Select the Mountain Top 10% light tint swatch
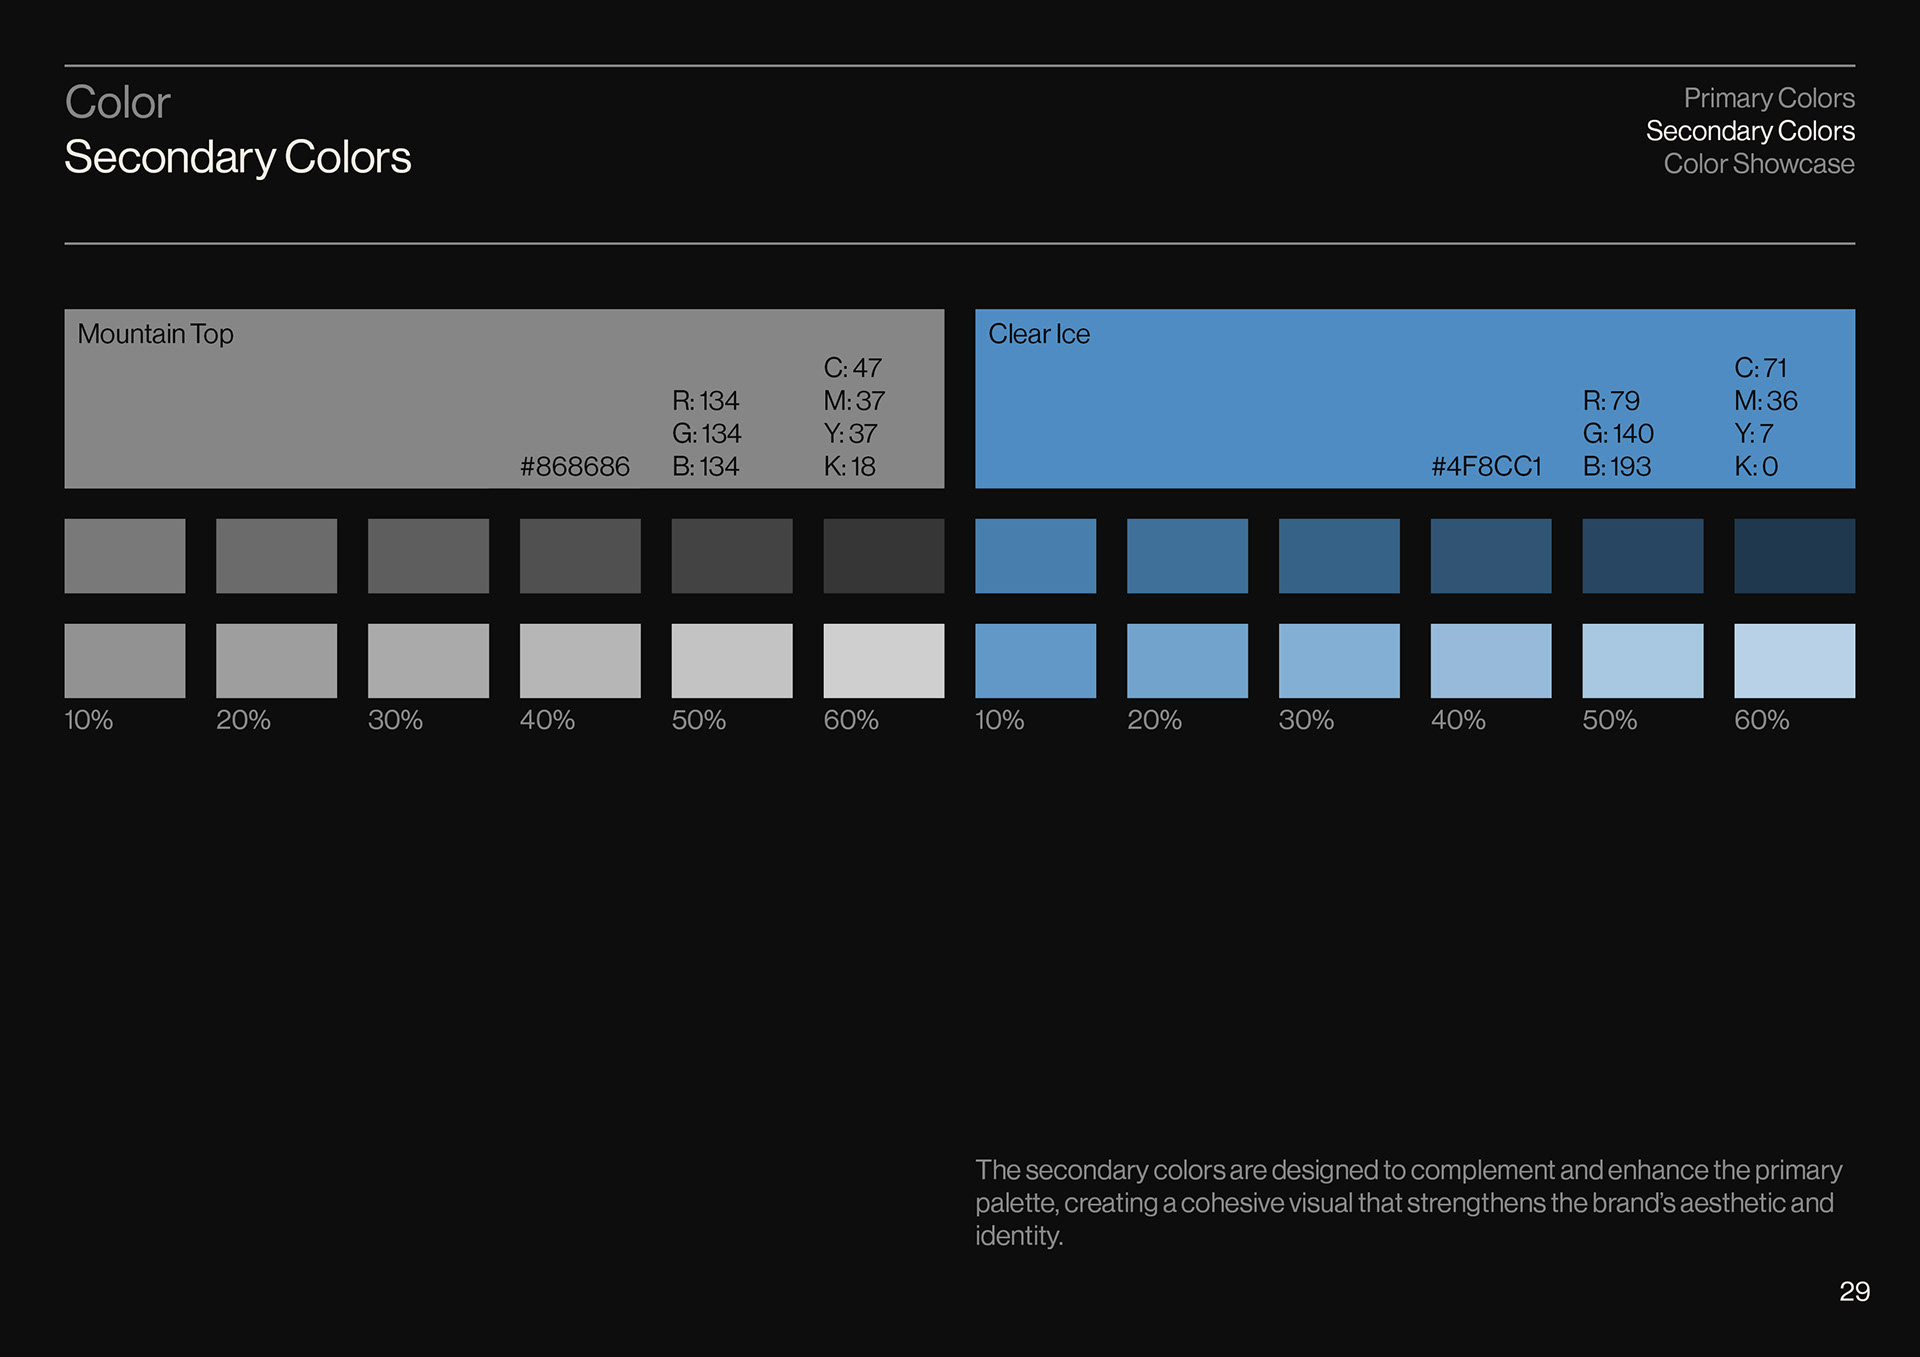This screenshot has height=1357, width=1920. [x=125, y=661]
